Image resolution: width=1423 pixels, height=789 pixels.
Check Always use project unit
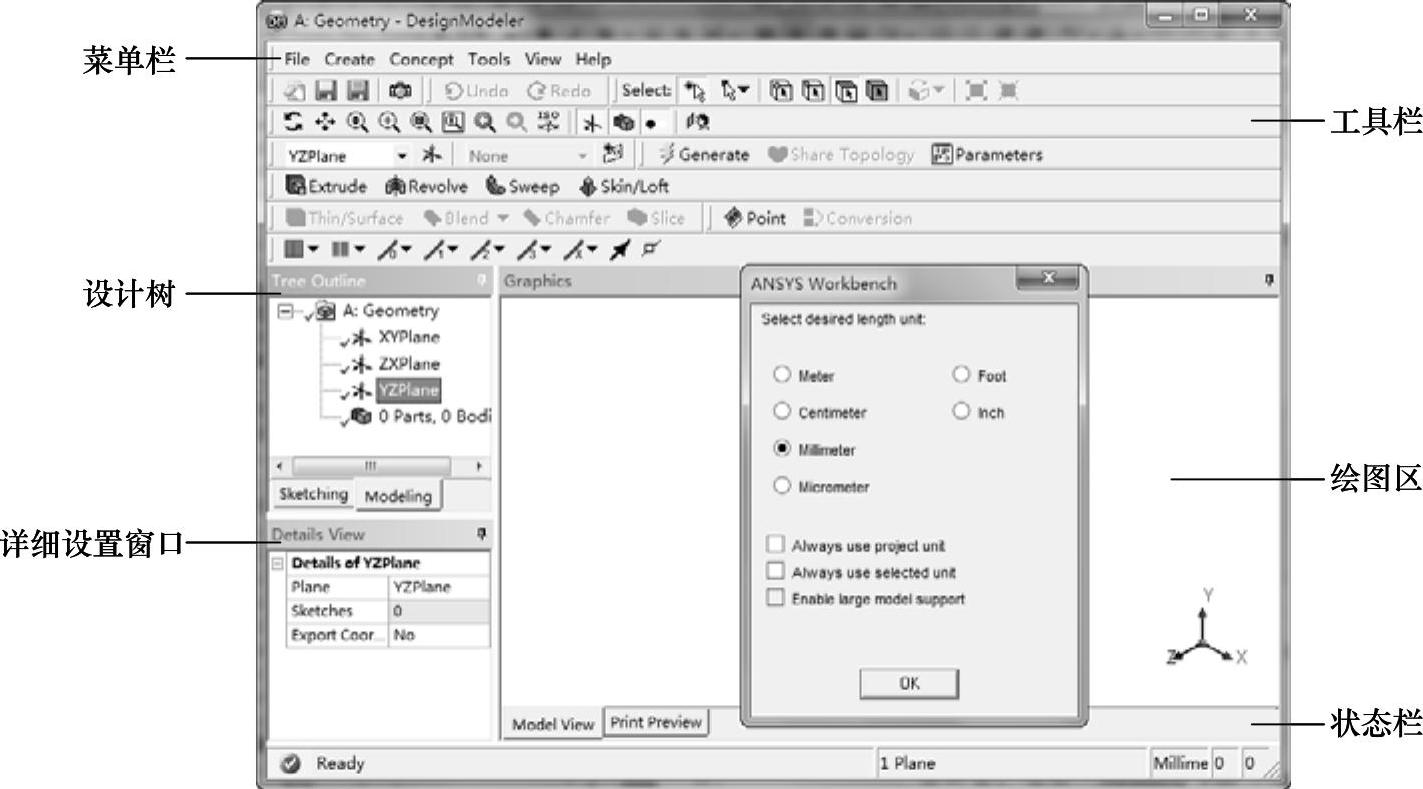pos(775,545)
